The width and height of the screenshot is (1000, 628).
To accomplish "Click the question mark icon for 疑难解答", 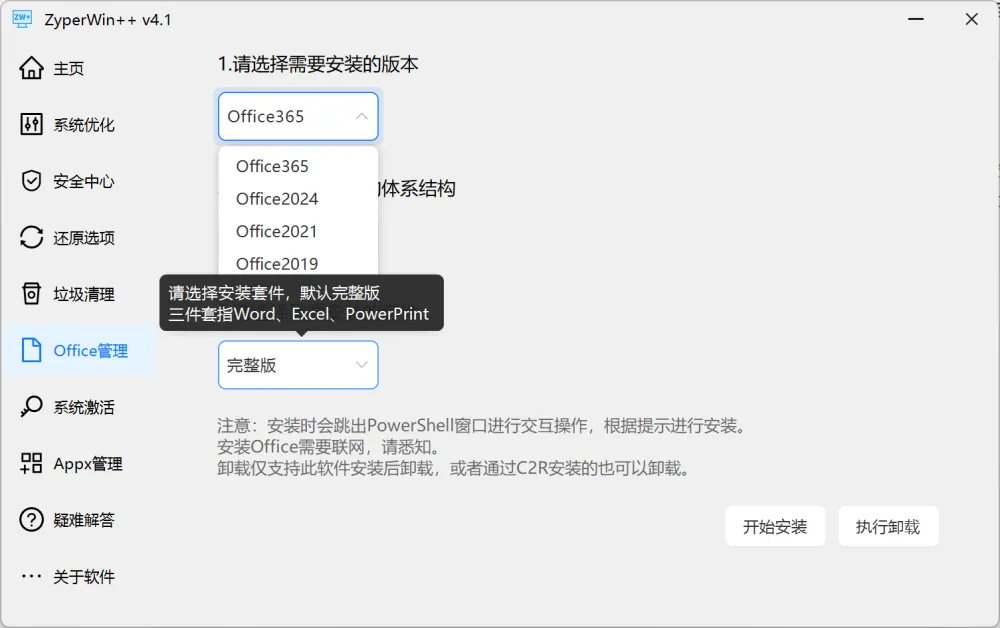I will click(x=31, y=520).
